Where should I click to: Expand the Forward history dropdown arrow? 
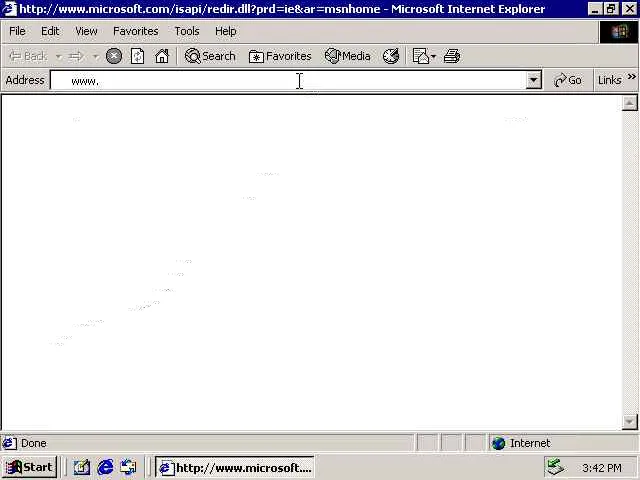(x=96, y=56)
